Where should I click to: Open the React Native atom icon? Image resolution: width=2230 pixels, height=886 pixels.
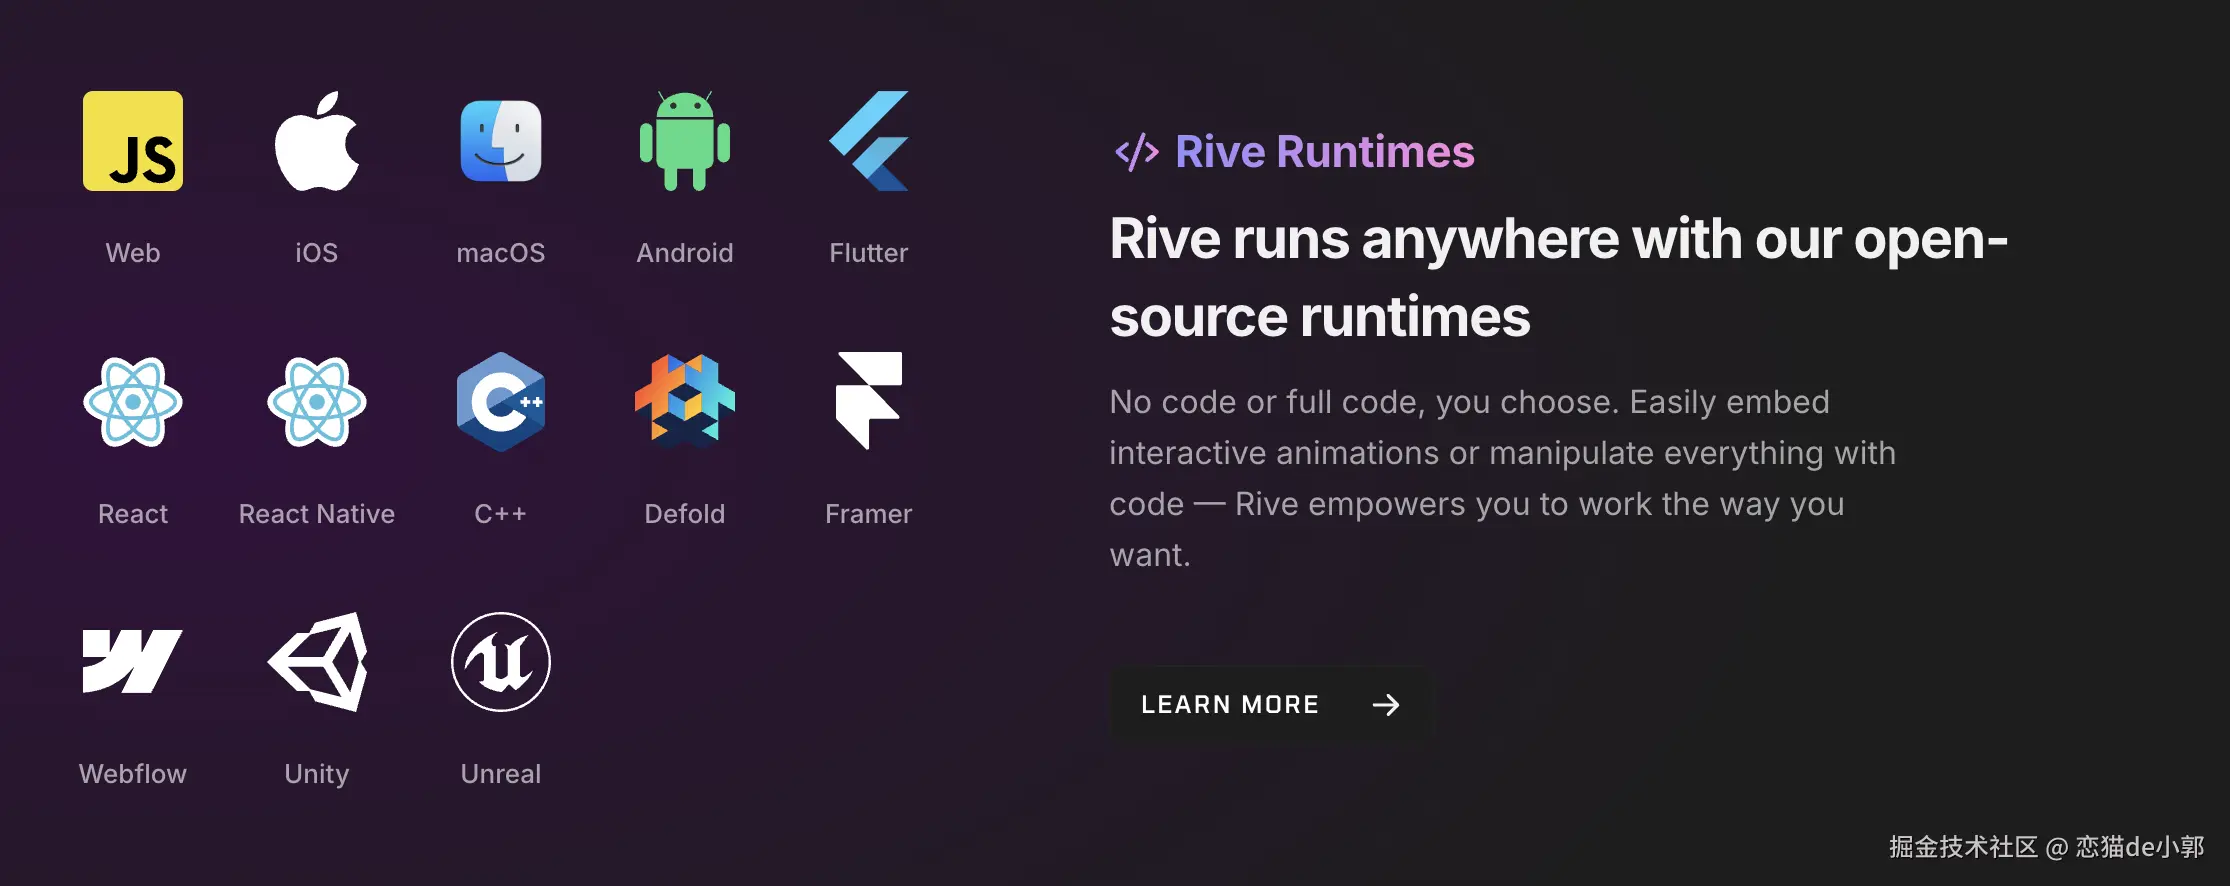[x=317, y=402]
